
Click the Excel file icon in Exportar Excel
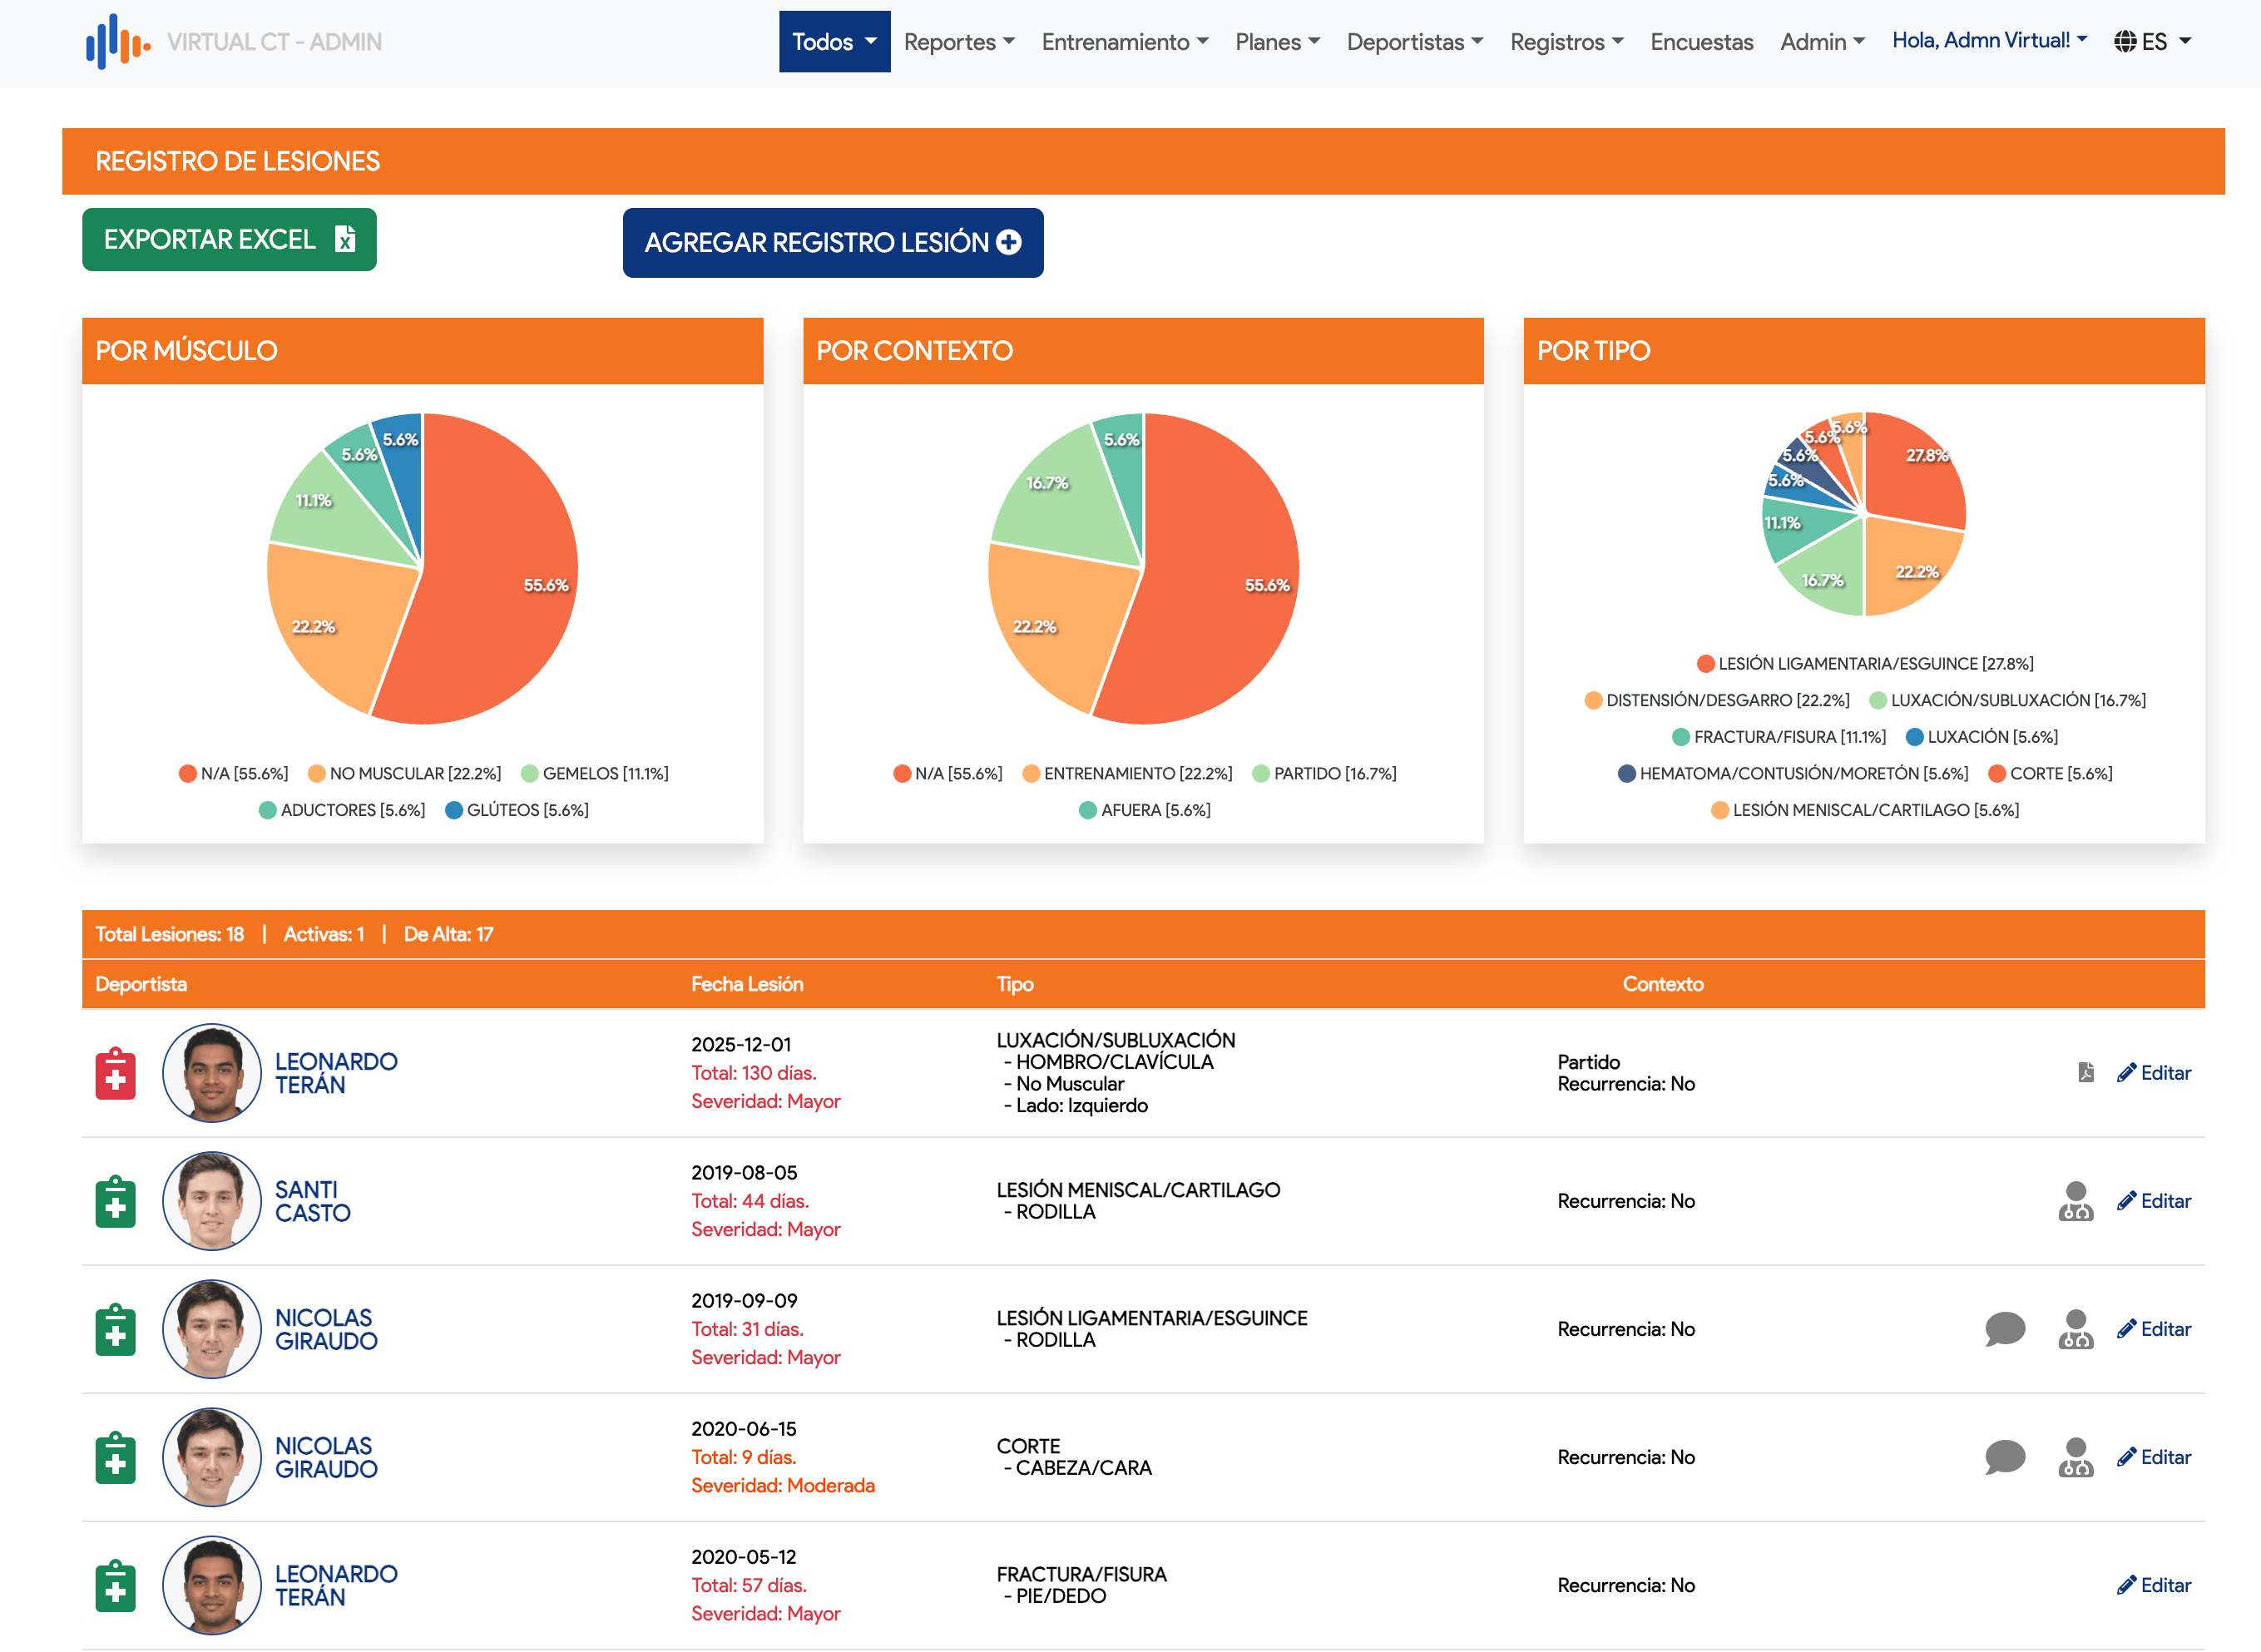346,239
